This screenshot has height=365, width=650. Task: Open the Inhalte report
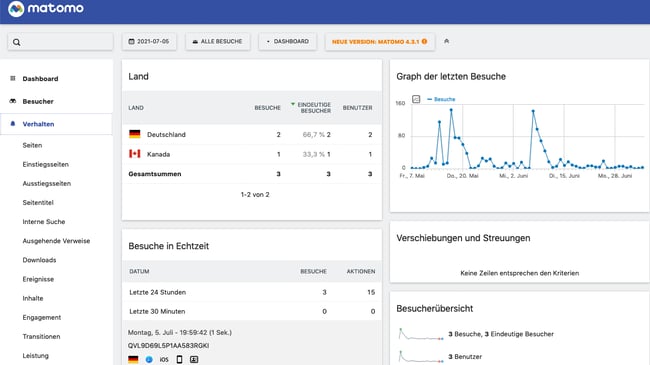tap(33, 298)
